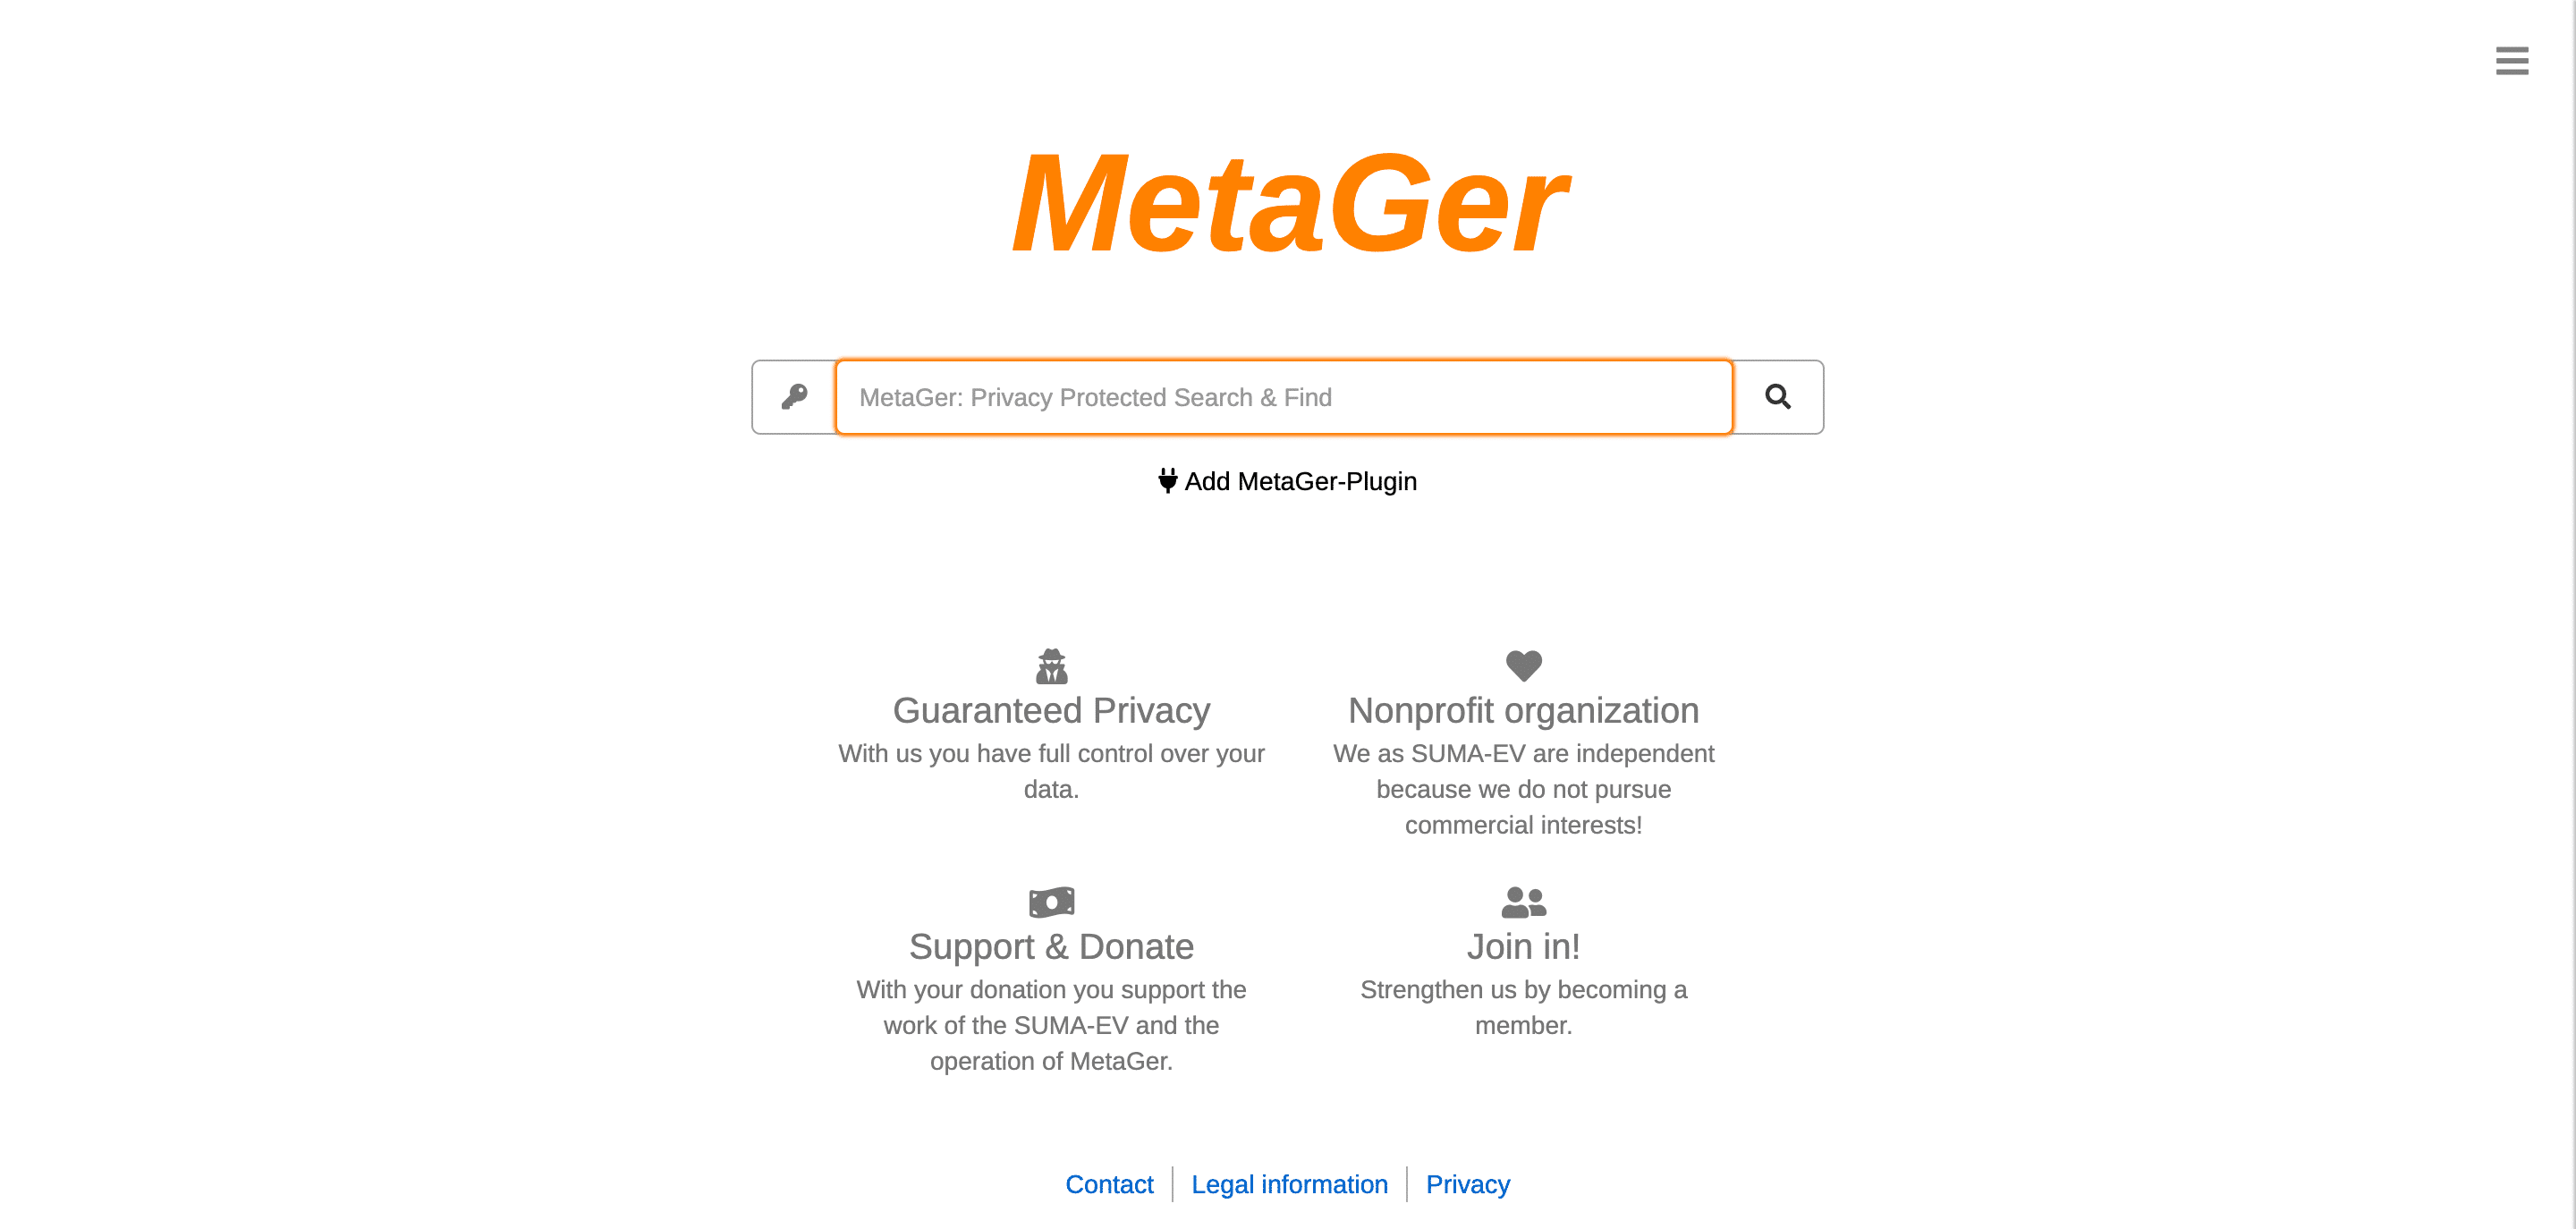
Task: Click the nonprofit heart icon
Action: coord(1523,667)
